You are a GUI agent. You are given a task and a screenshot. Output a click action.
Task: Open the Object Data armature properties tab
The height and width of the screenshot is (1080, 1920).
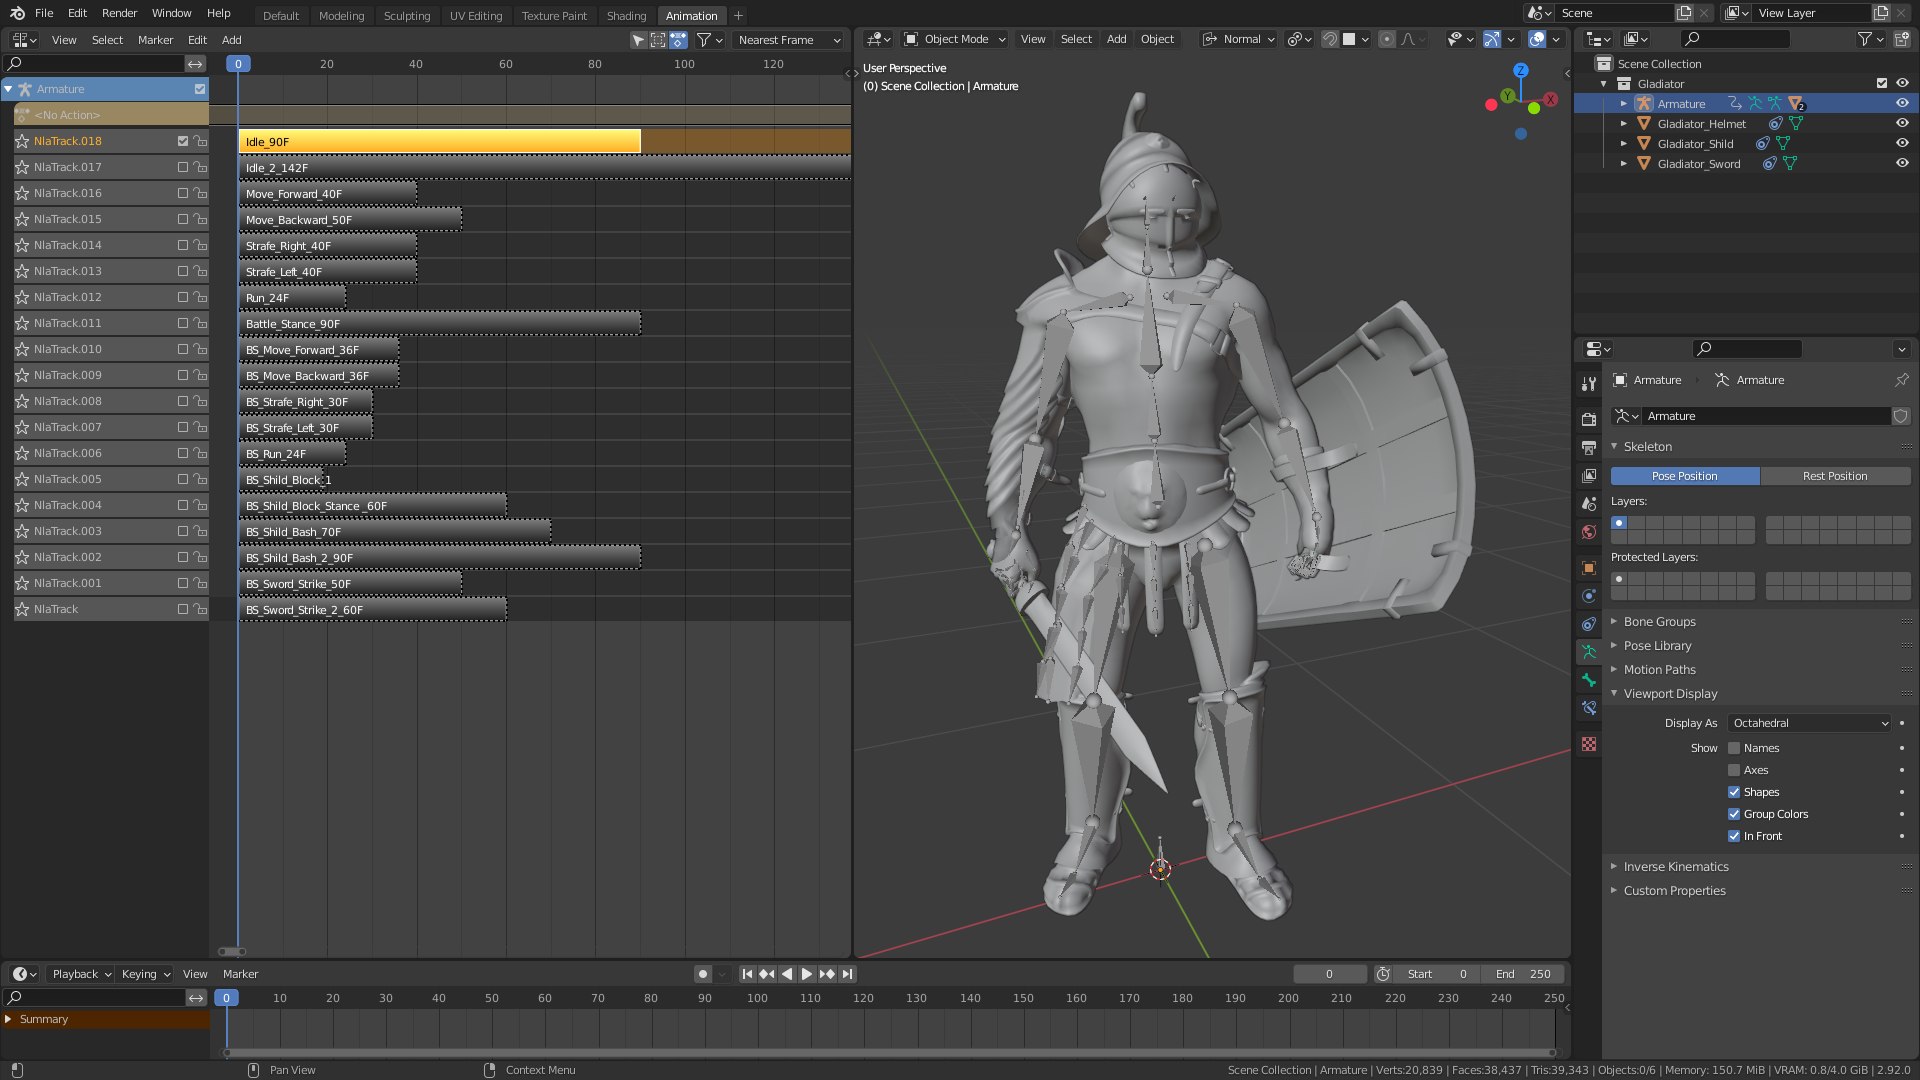(x=1588, y=652)
